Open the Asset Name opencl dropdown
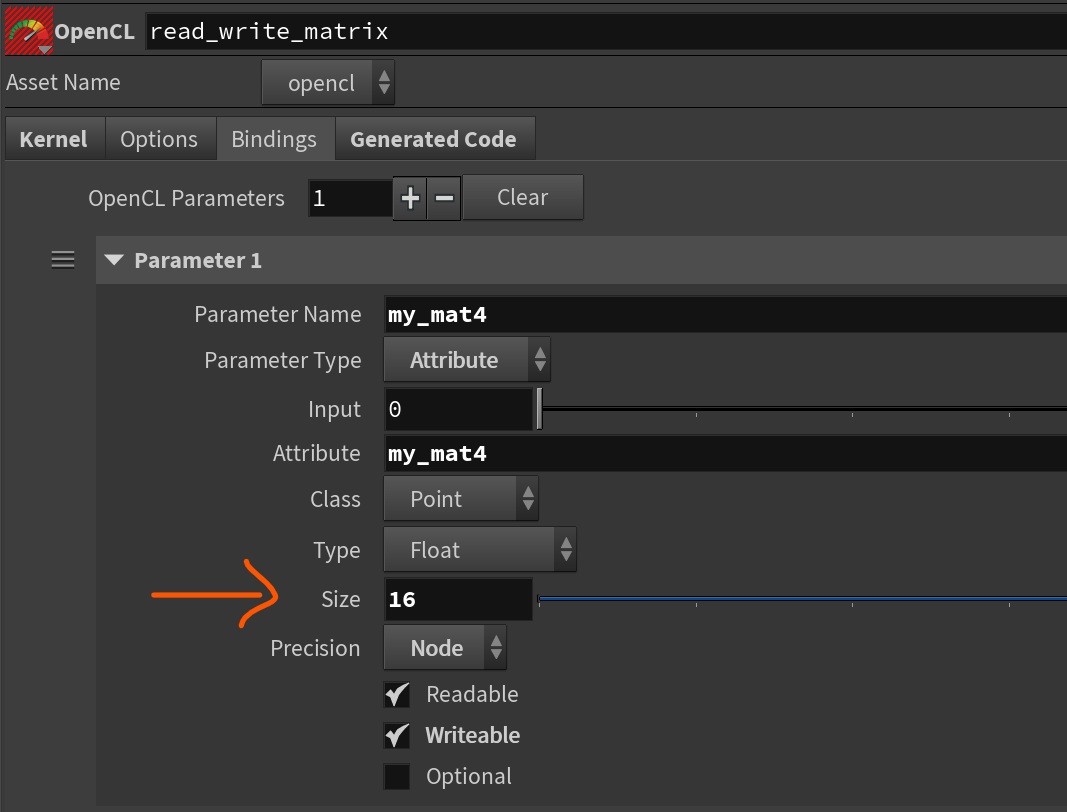The height and width of the screenshot is (812, 1067). (328, 83)
